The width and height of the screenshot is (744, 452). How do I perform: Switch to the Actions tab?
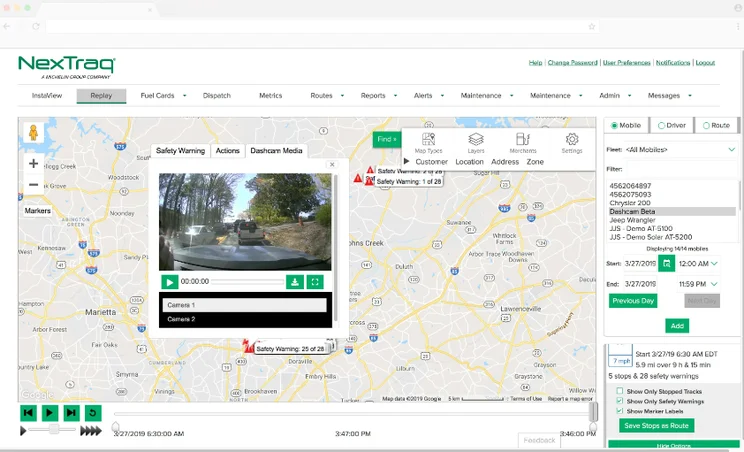coord(227,151)
